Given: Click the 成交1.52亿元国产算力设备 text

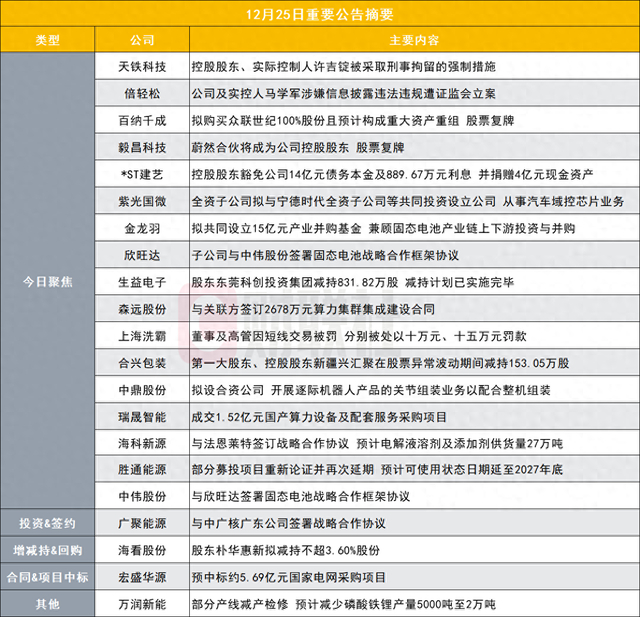Looking at the screenshot, I should pos(319,417).
